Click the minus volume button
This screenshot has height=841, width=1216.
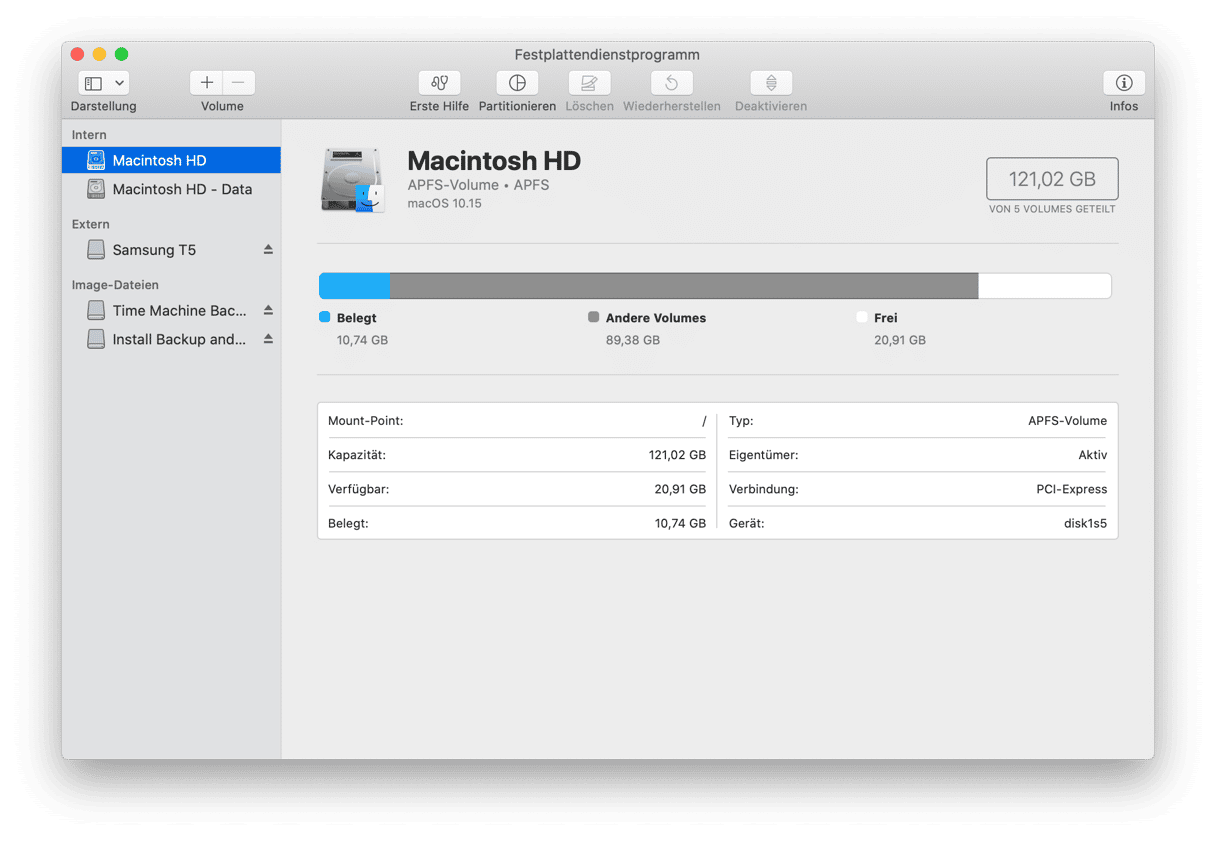pos(238,83)
